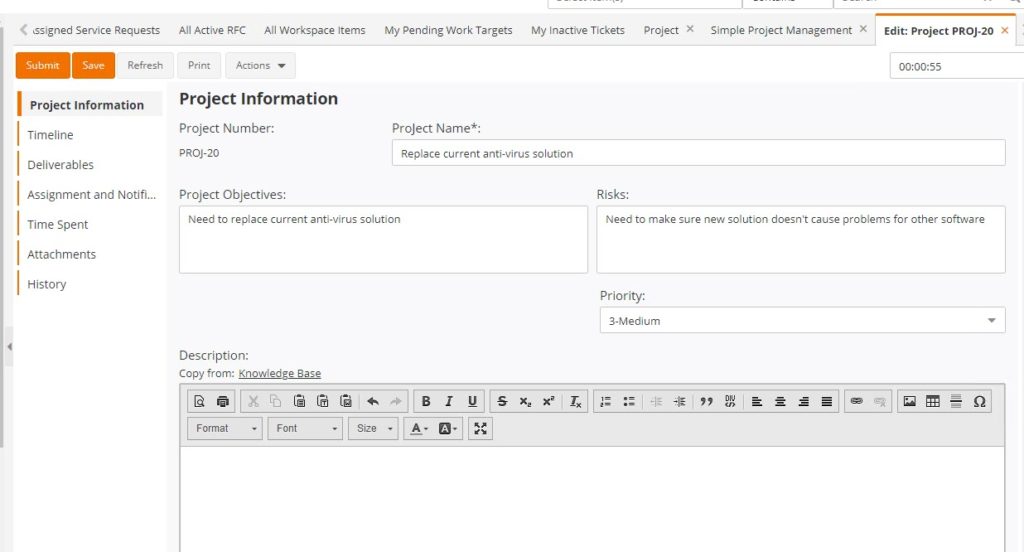Open Timeline section in the sidebar
This screenshot has width=1024, height=552.
pos(50,135)
